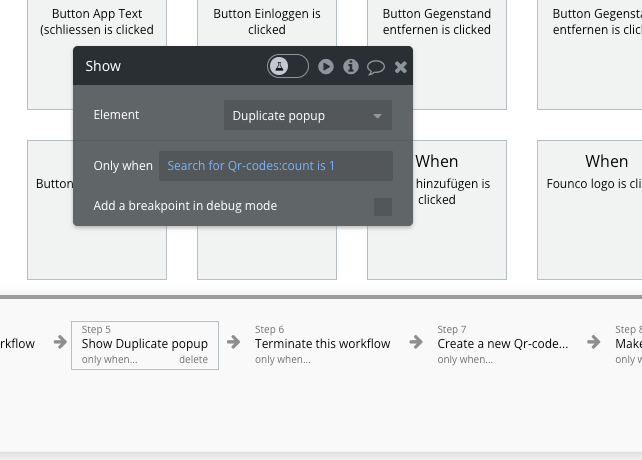Viewport: 642px width, 460px height.
Task: Click the Only when condition field
Action: [275, 166]
